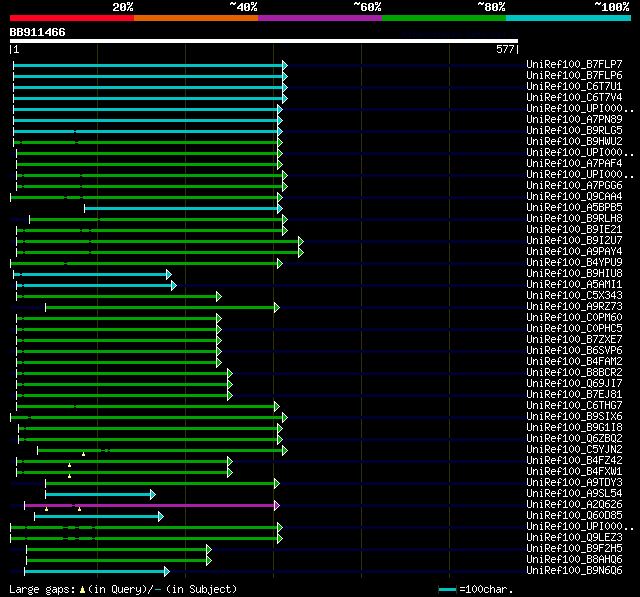Select the UniRef100_B4FXW1 label
The width and height of the screenshot is (640, 597).
coord(574,472)
